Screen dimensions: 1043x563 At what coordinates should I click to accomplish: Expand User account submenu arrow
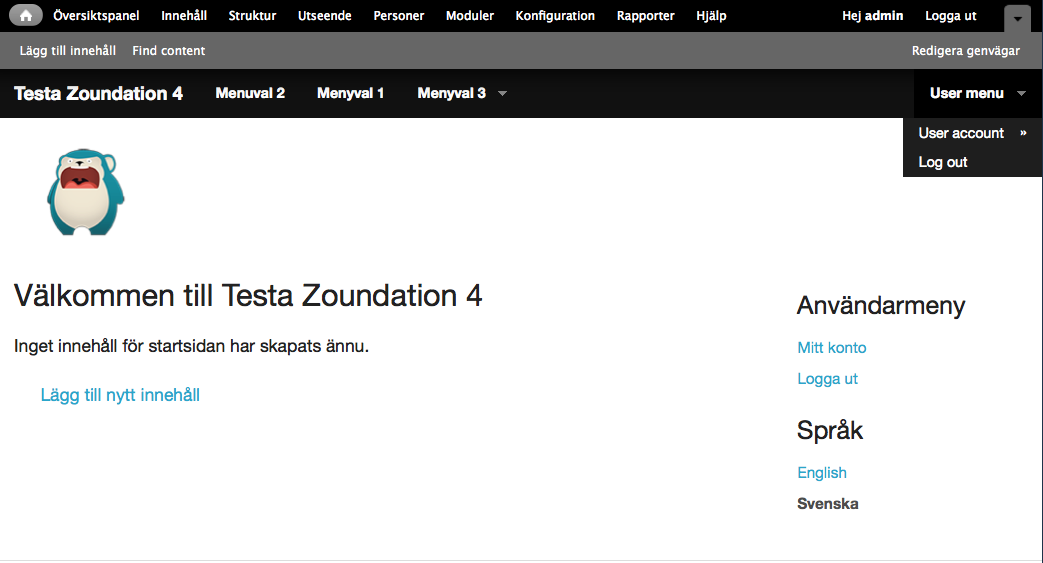[1023, 133]
